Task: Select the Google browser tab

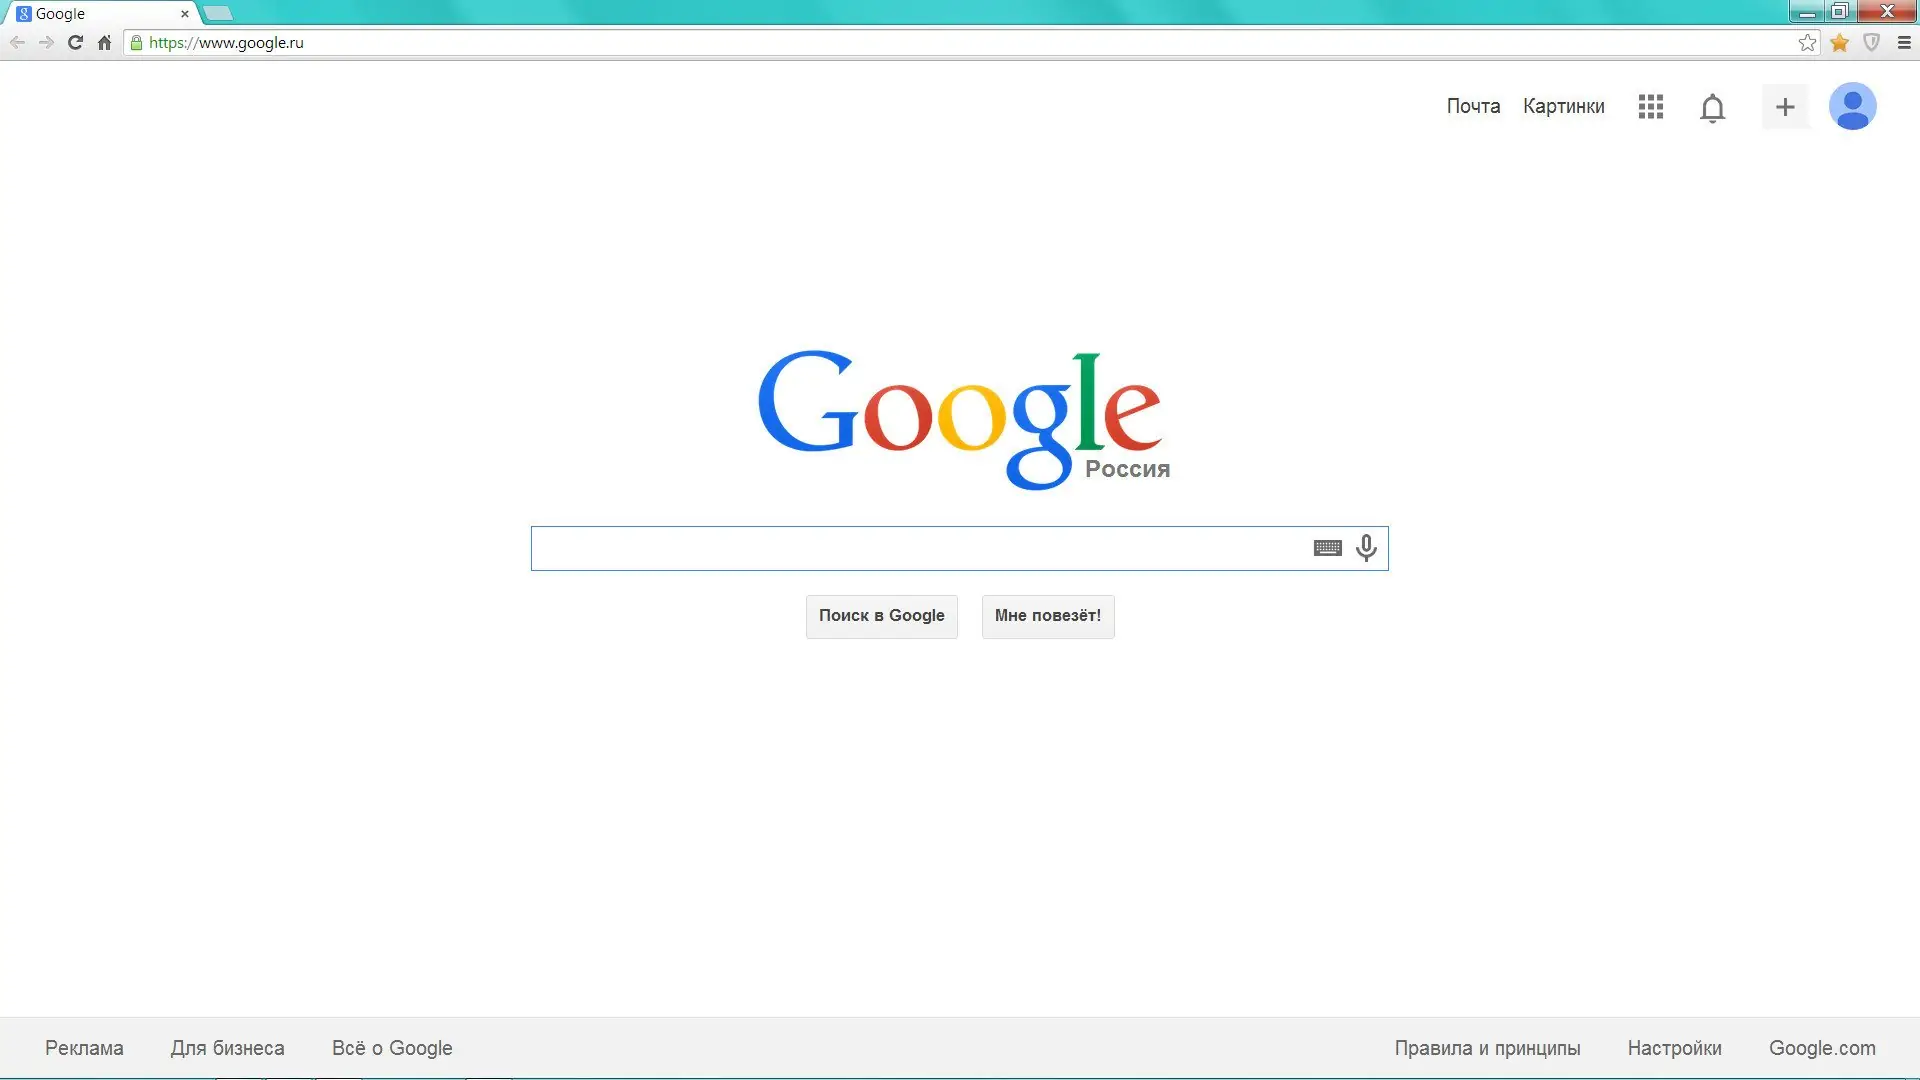Action: pyautogui.click(x=100, y=14)
